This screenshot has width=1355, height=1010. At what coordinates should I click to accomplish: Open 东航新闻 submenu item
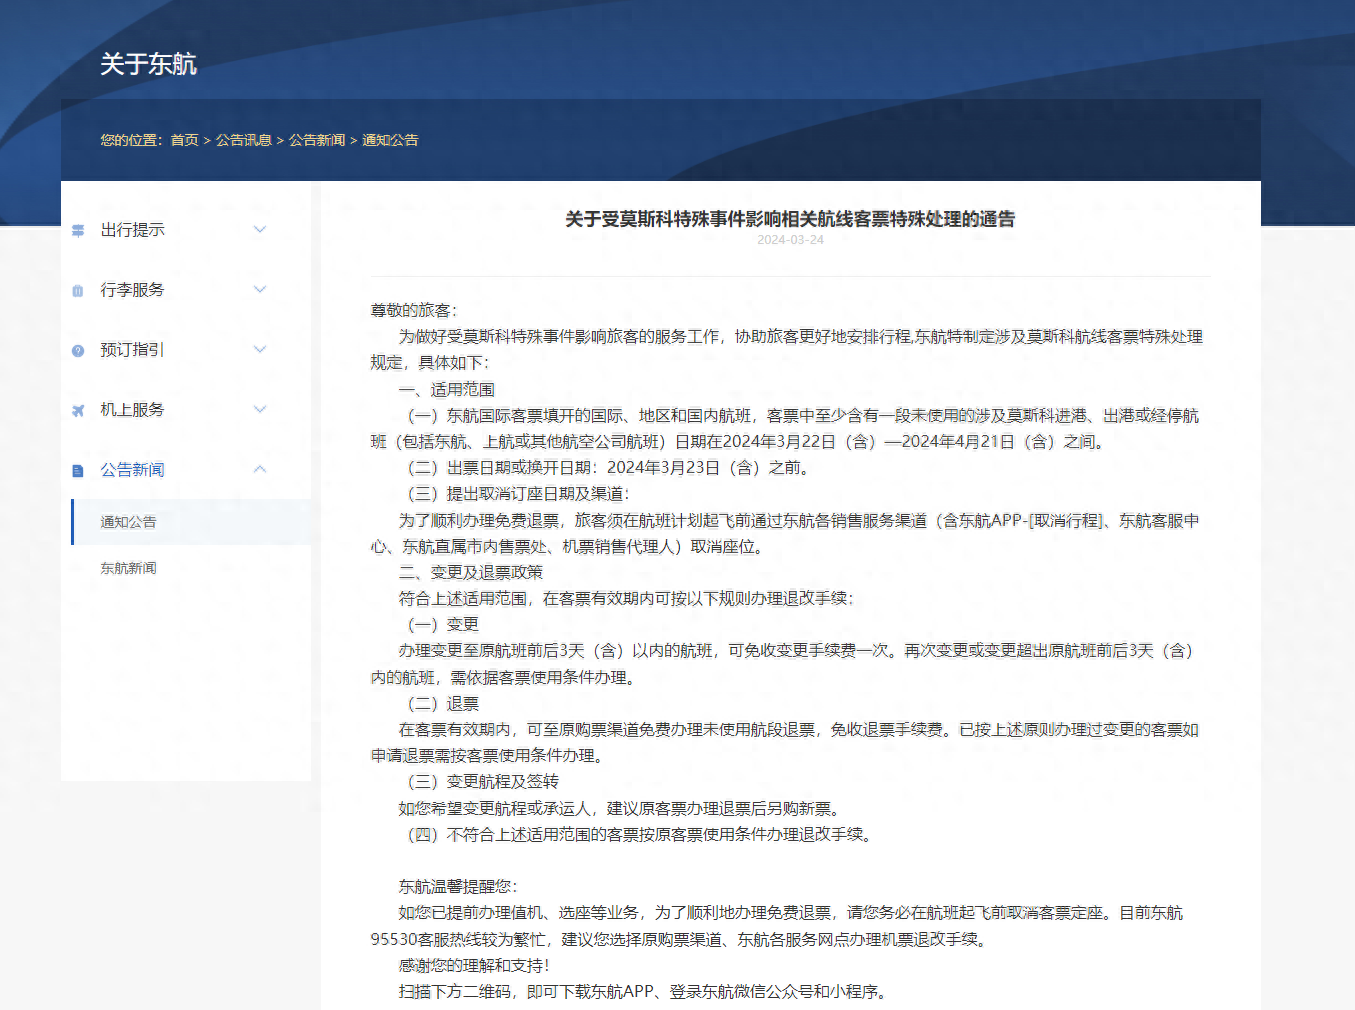(x=128, y=568)
